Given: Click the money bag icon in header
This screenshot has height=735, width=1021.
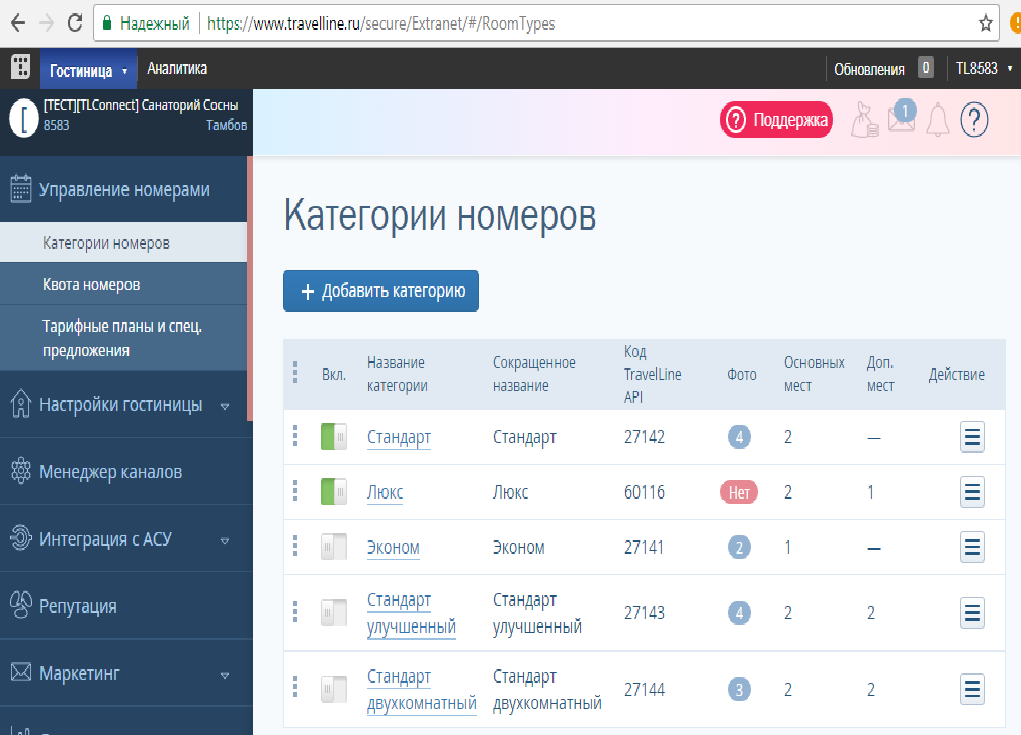Looking at the screenshot, I should (863, 120).
